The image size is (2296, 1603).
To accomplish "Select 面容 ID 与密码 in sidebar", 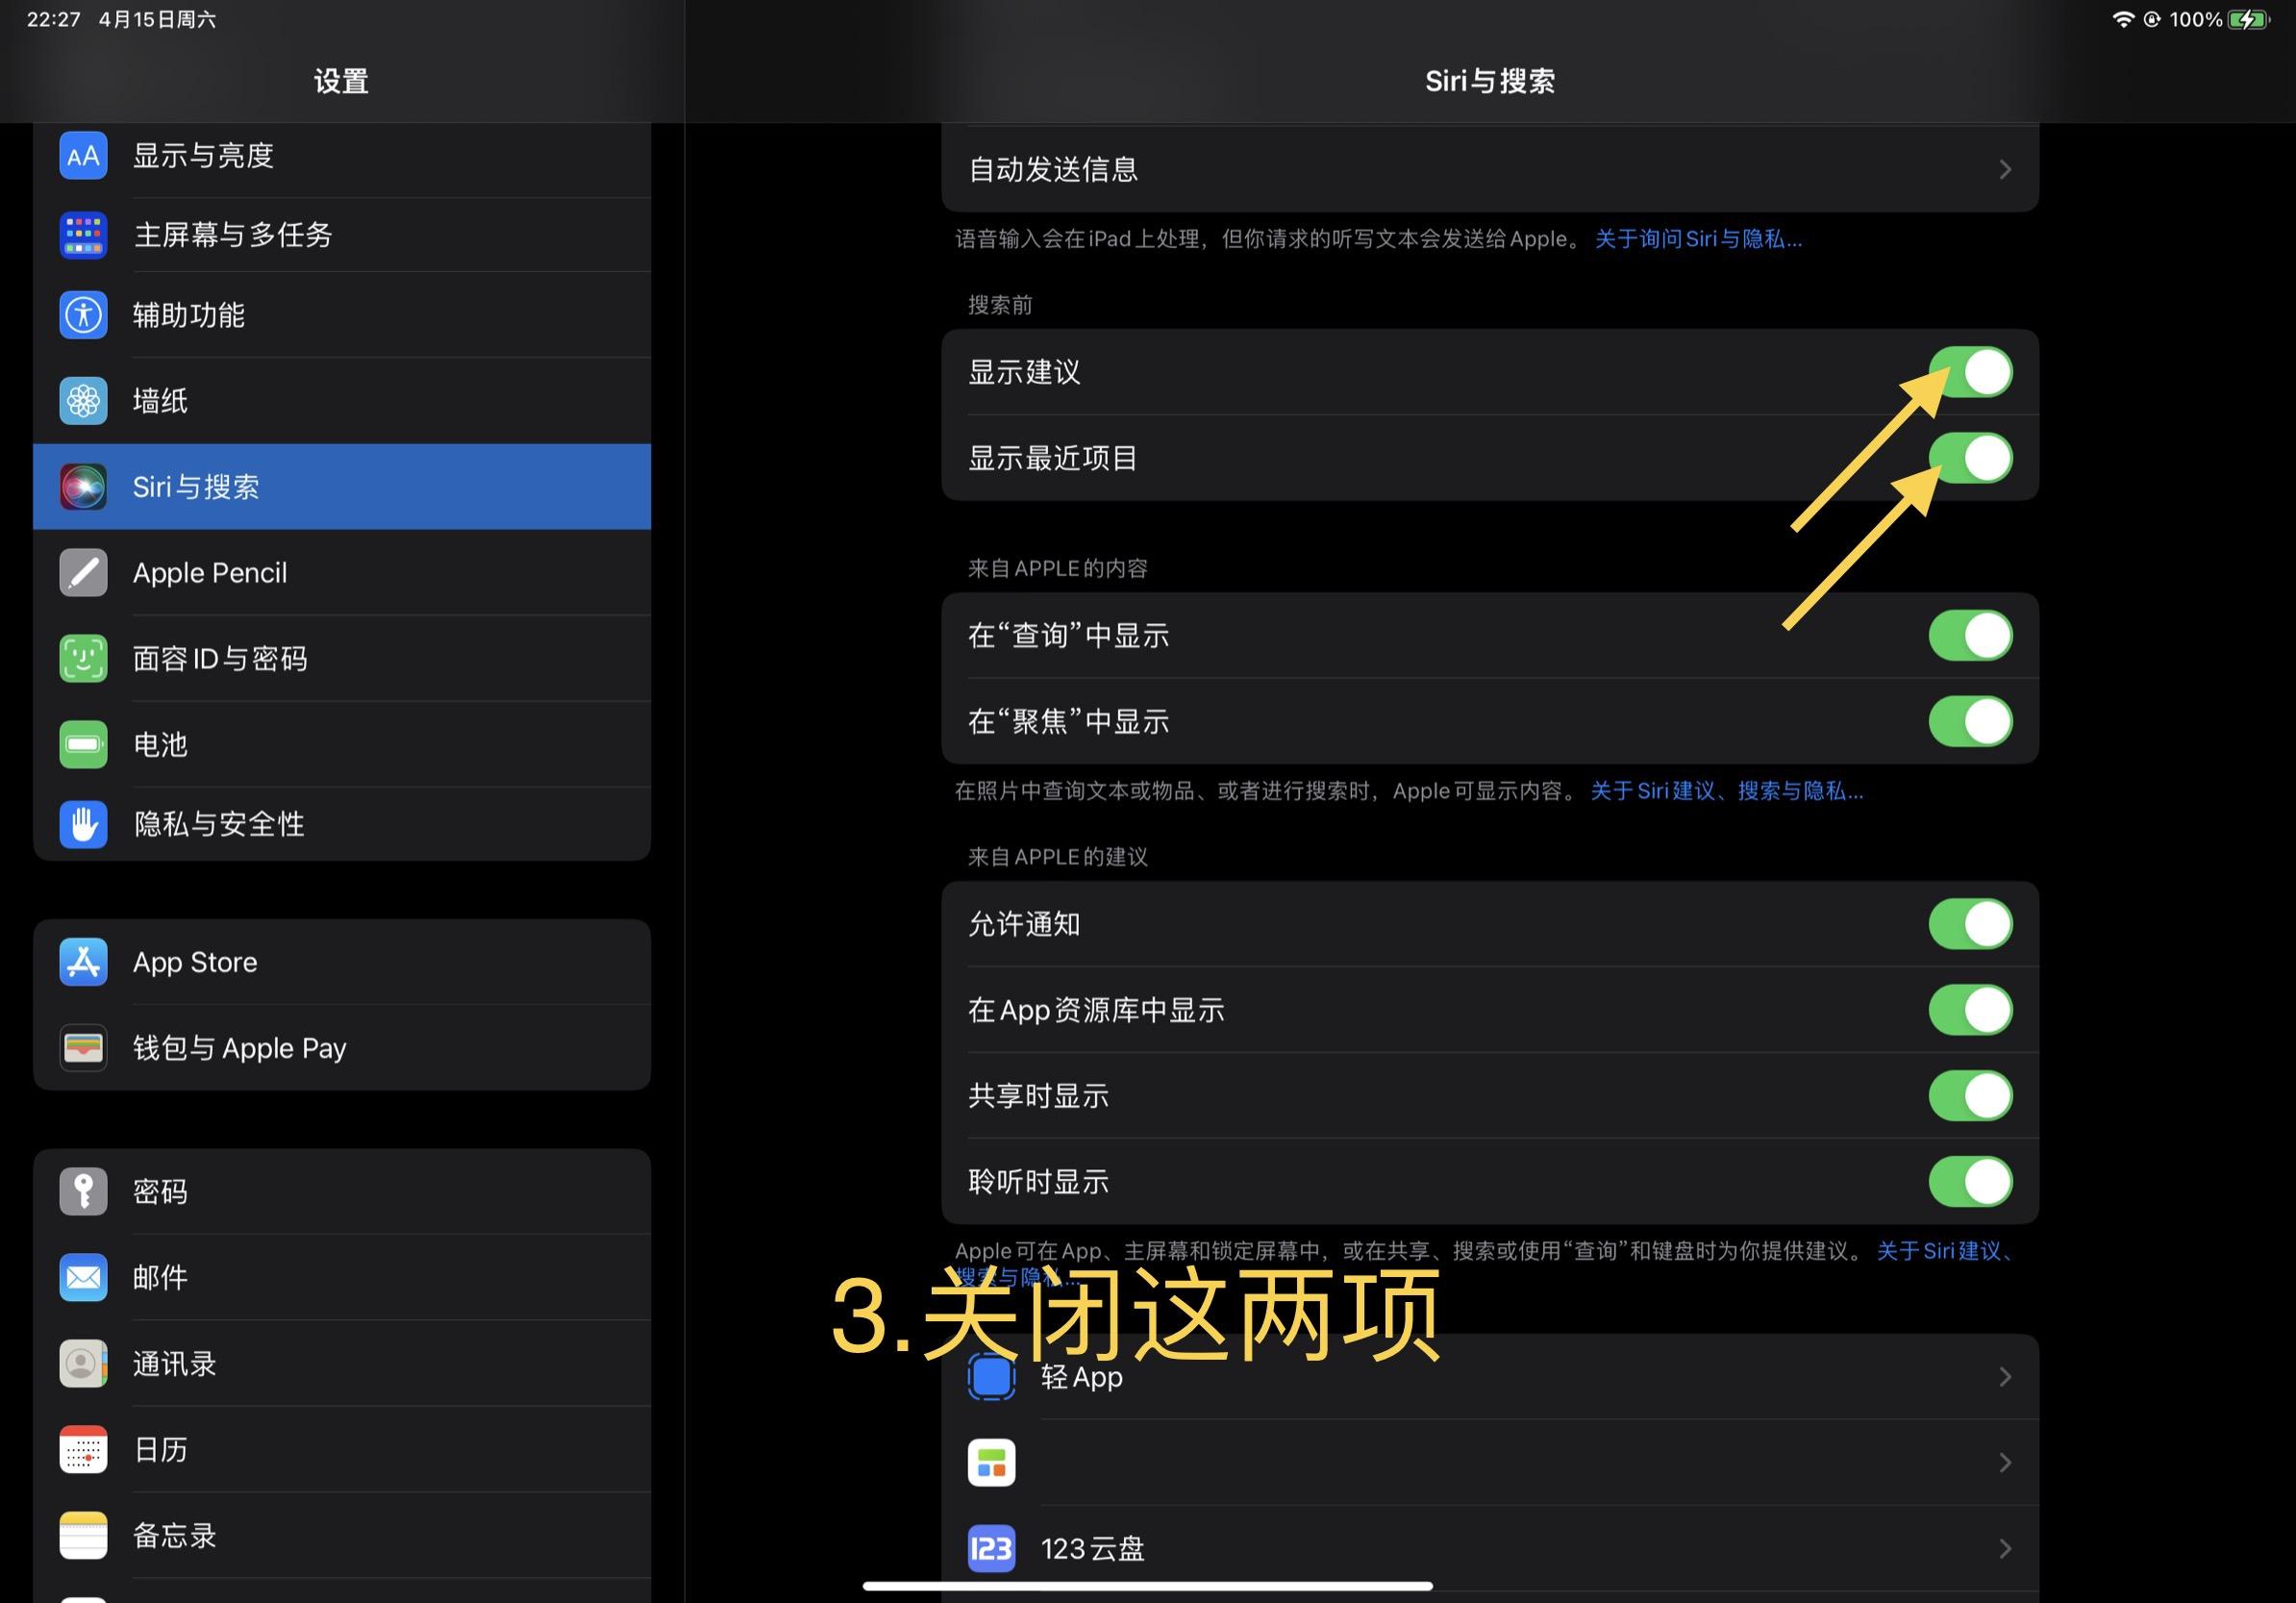I will coord(342,659).
